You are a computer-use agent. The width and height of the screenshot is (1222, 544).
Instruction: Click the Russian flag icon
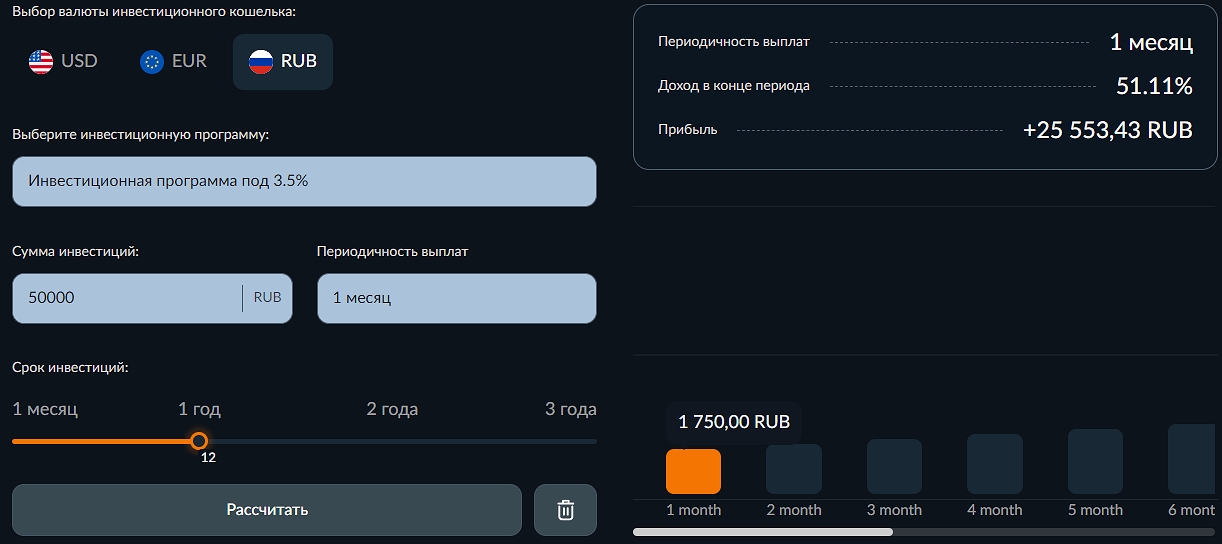point(260,61)
